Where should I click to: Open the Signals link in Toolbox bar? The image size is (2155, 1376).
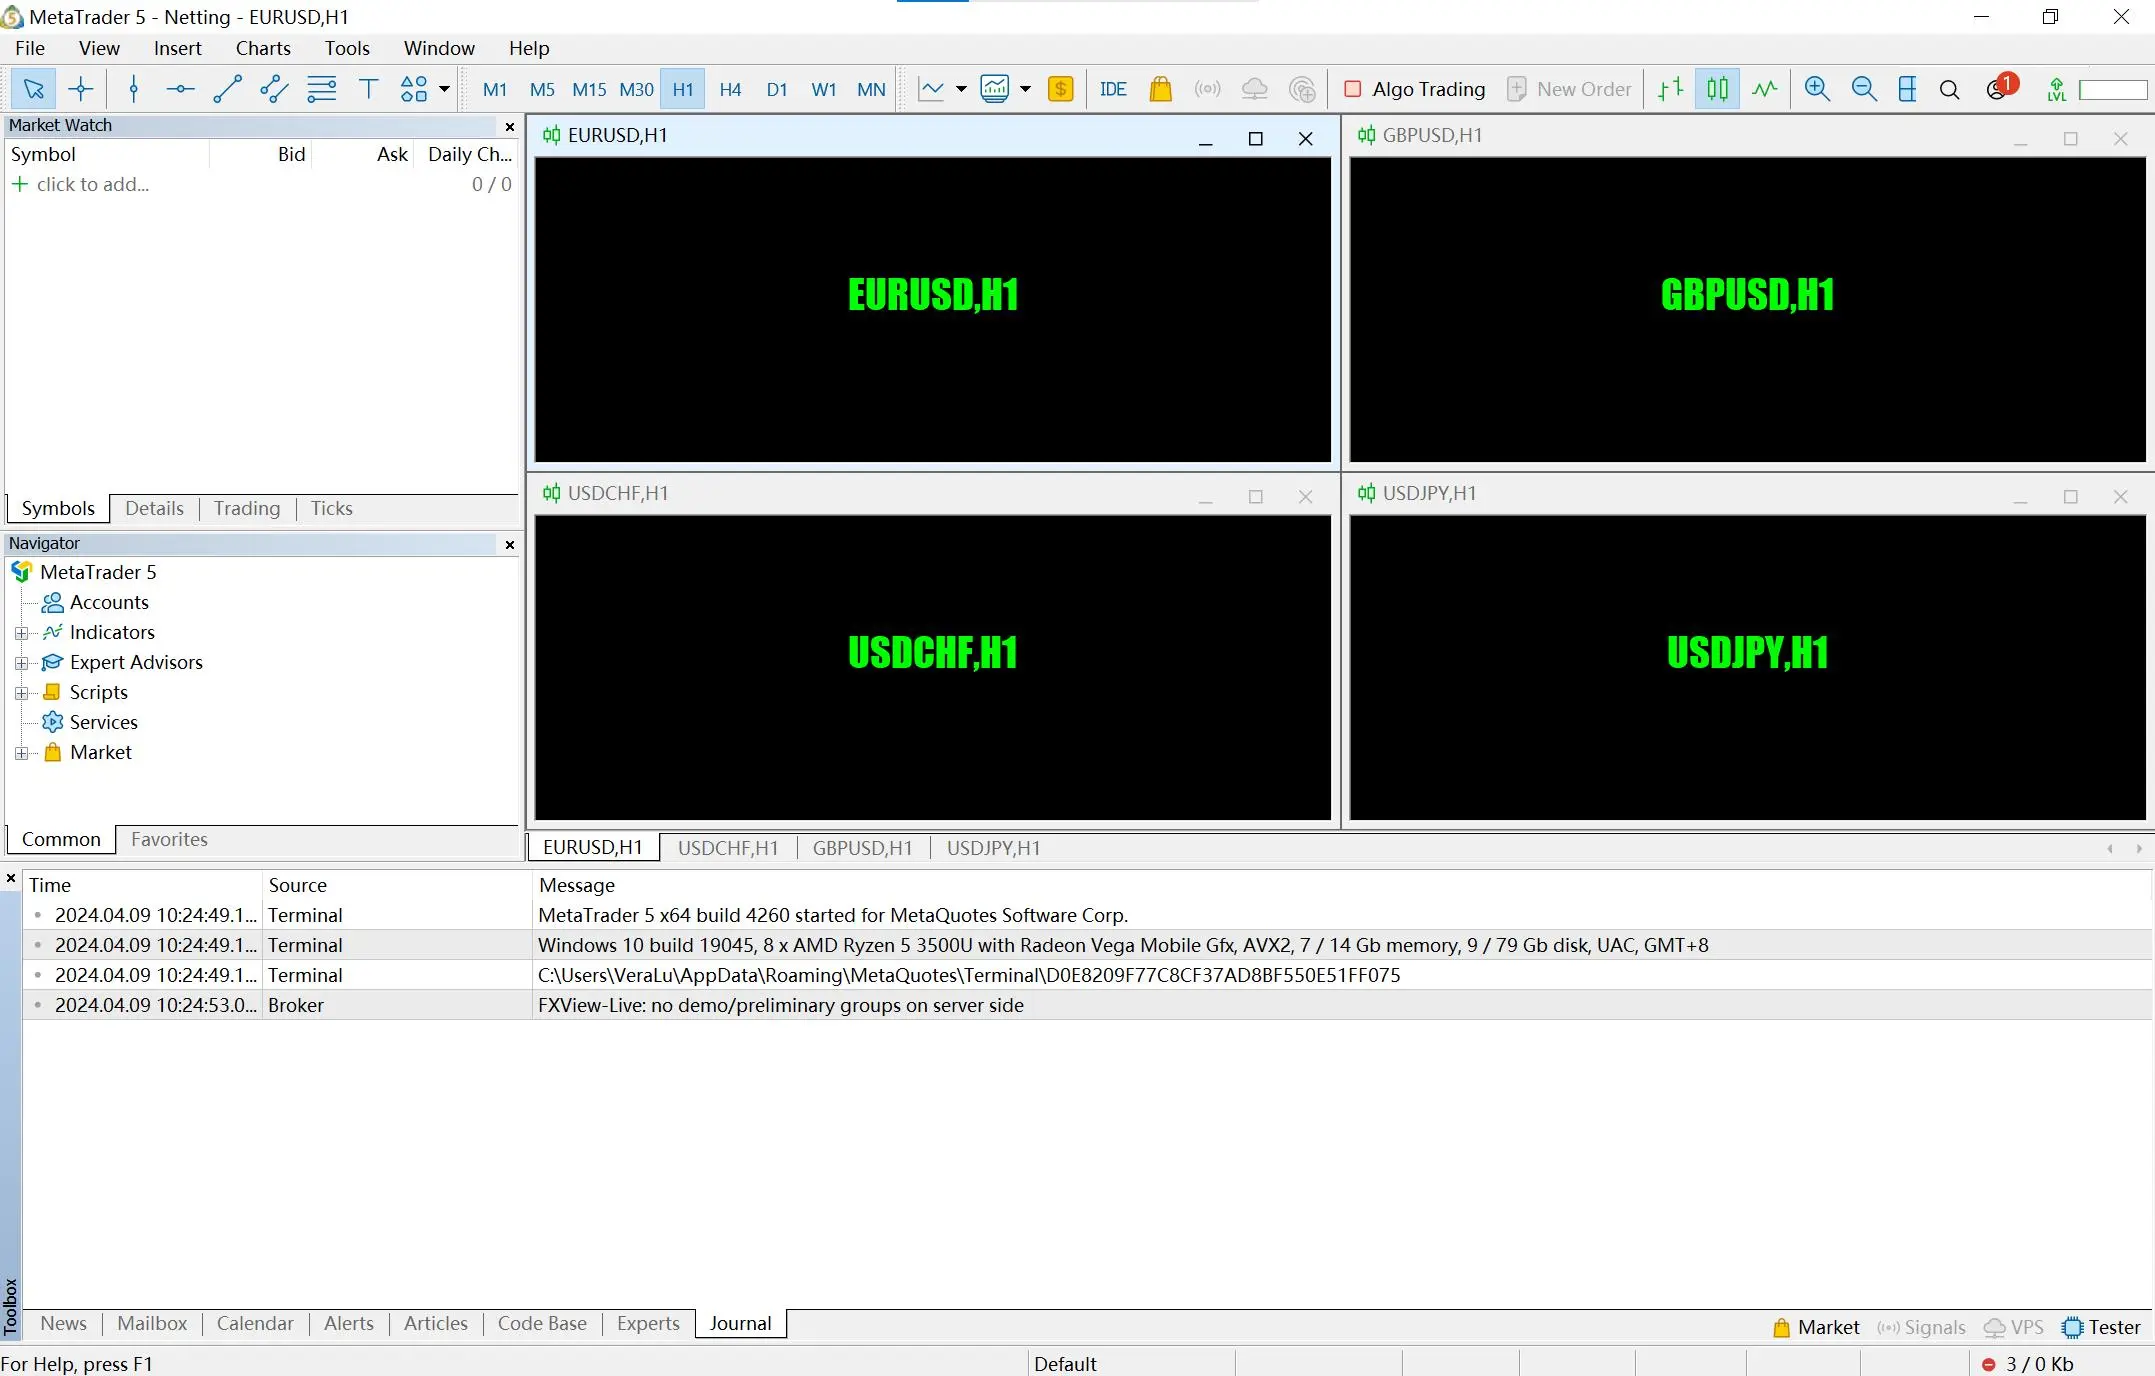(x=1921, y=1327)
